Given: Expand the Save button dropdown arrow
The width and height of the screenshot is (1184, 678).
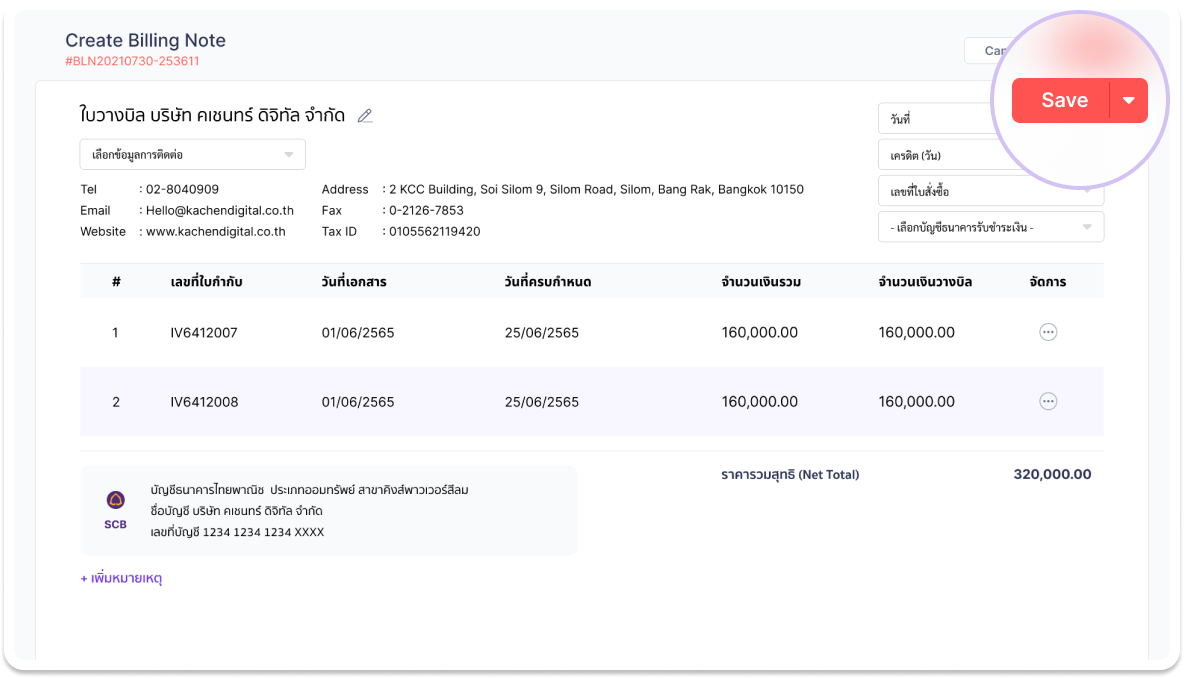Looking at the screenshot, I should pyautogui.click(x=1129, y=101).
